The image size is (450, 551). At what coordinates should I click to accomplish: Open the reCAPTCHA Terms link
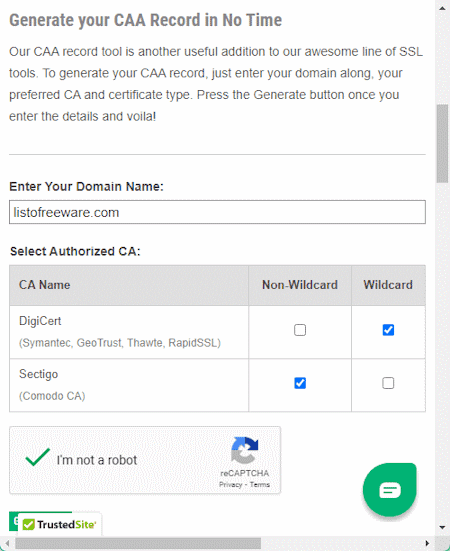tap(260, 485)
